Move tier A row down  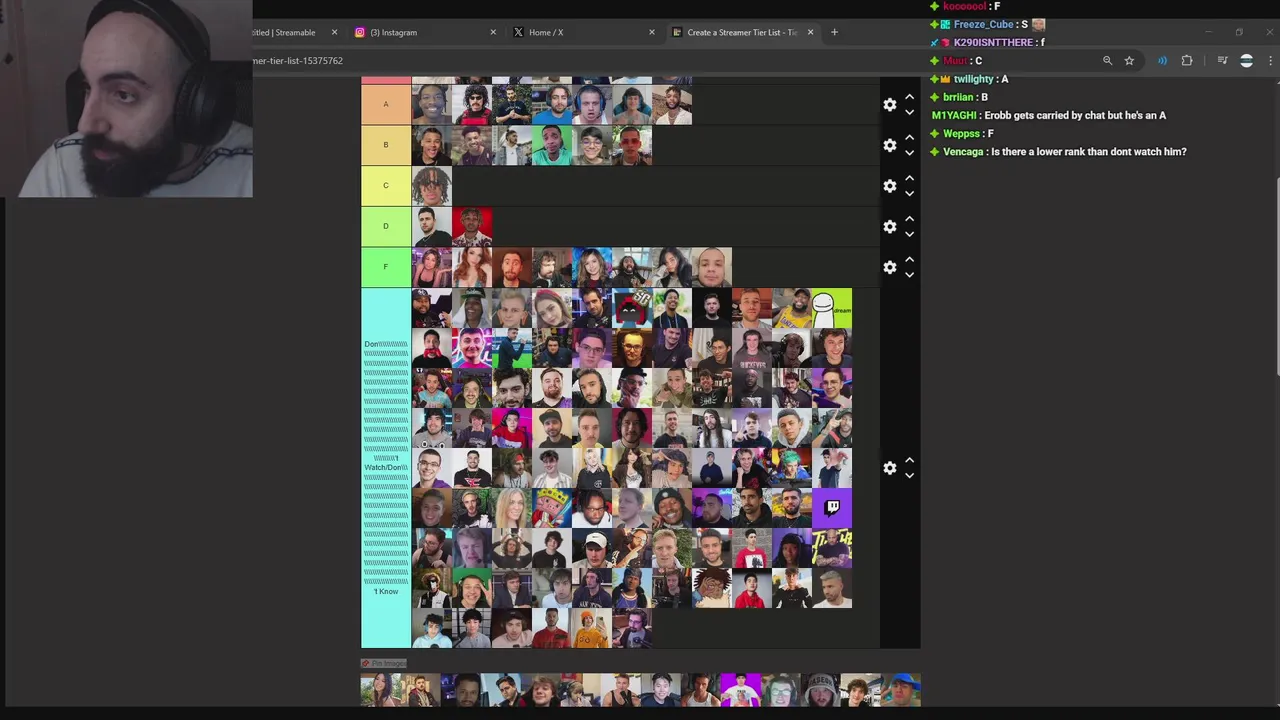pyautogui.click(x=909, y=112)
